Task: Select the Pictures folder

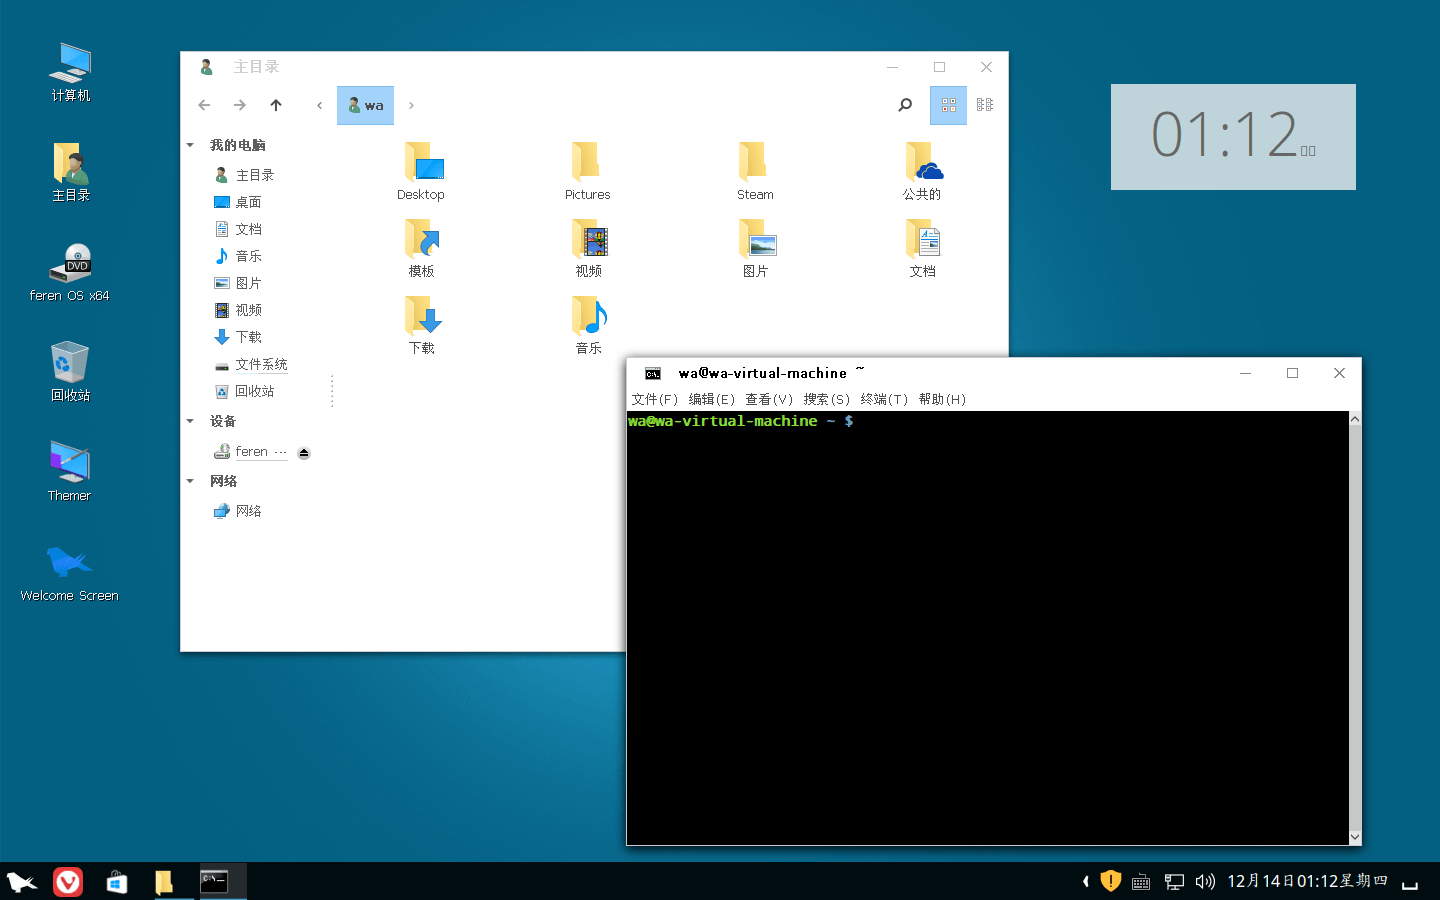Action: 587,171
